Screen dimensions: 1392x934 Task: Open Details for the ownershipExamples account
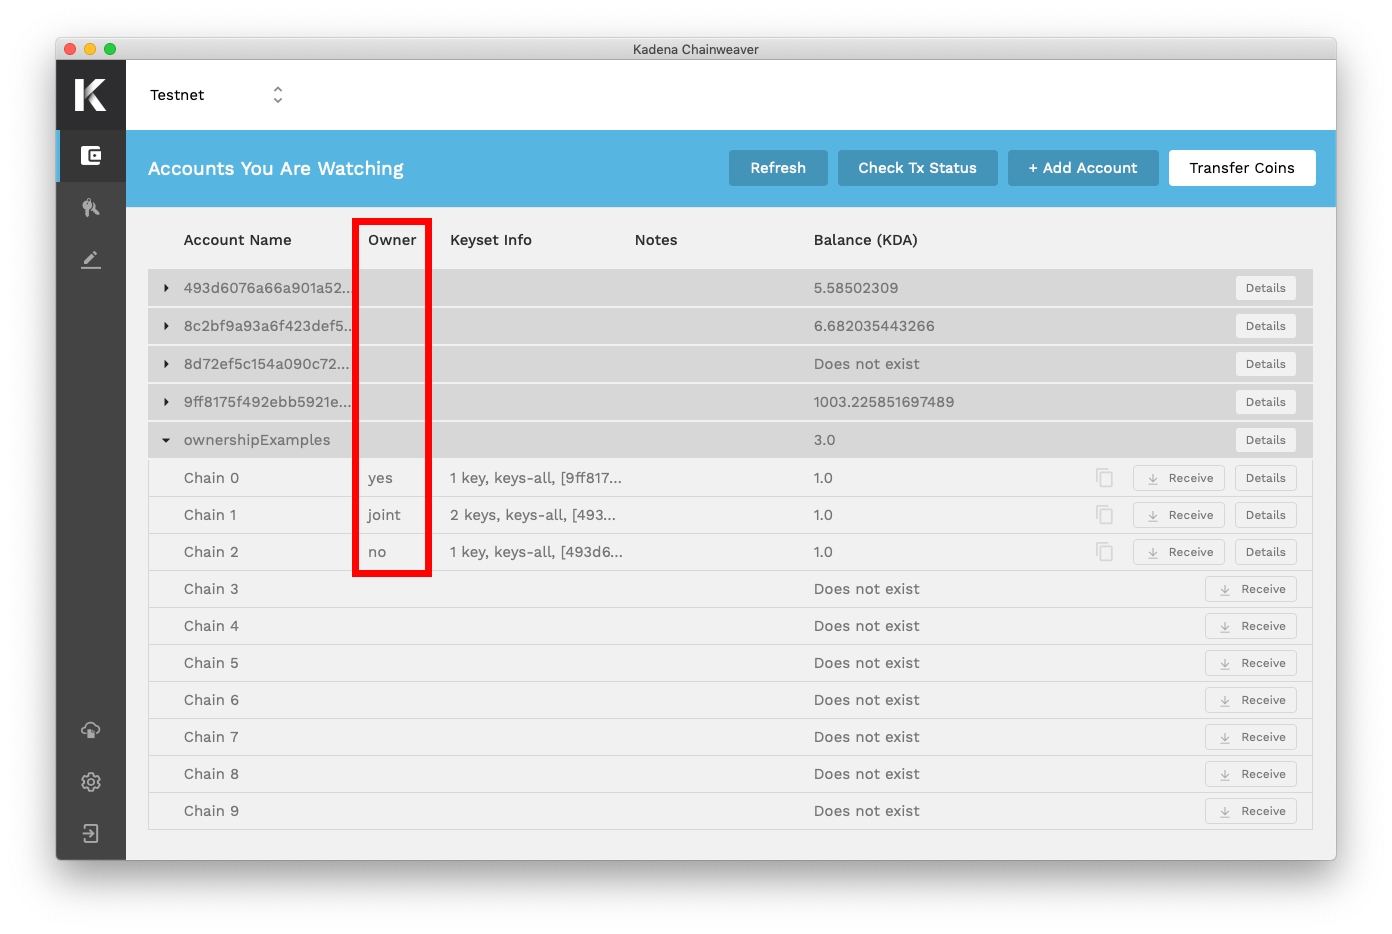coord(1265,440)
